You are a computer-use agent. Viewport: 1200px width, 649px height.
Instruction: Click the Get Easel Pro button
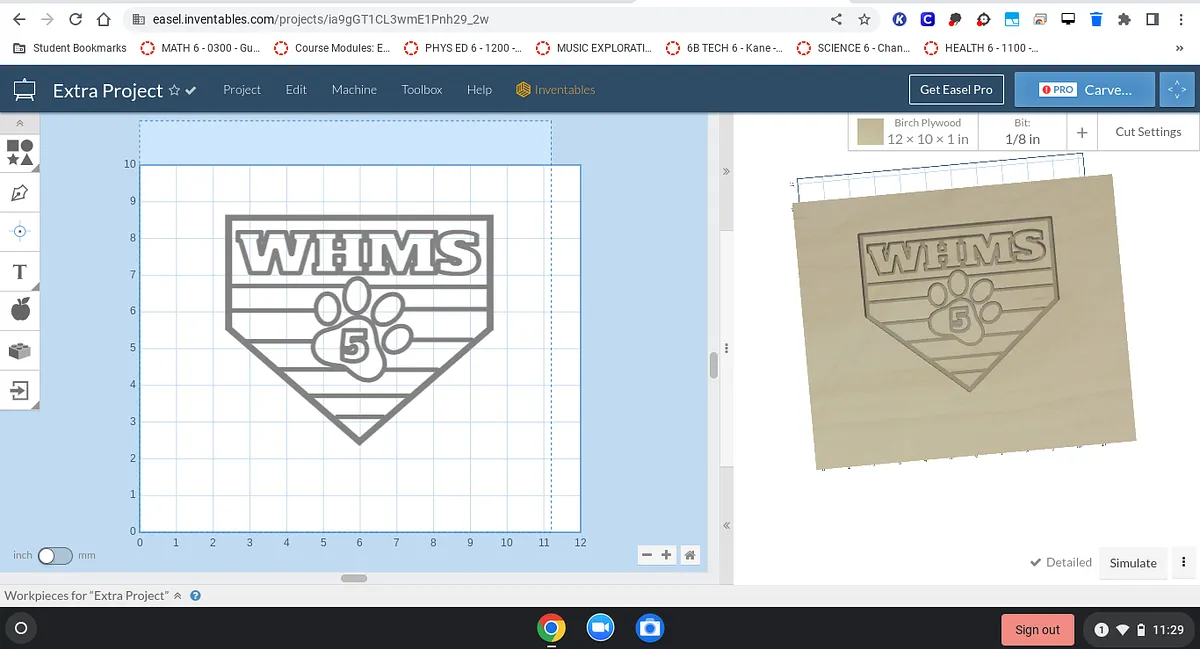[x=956, y=89]
